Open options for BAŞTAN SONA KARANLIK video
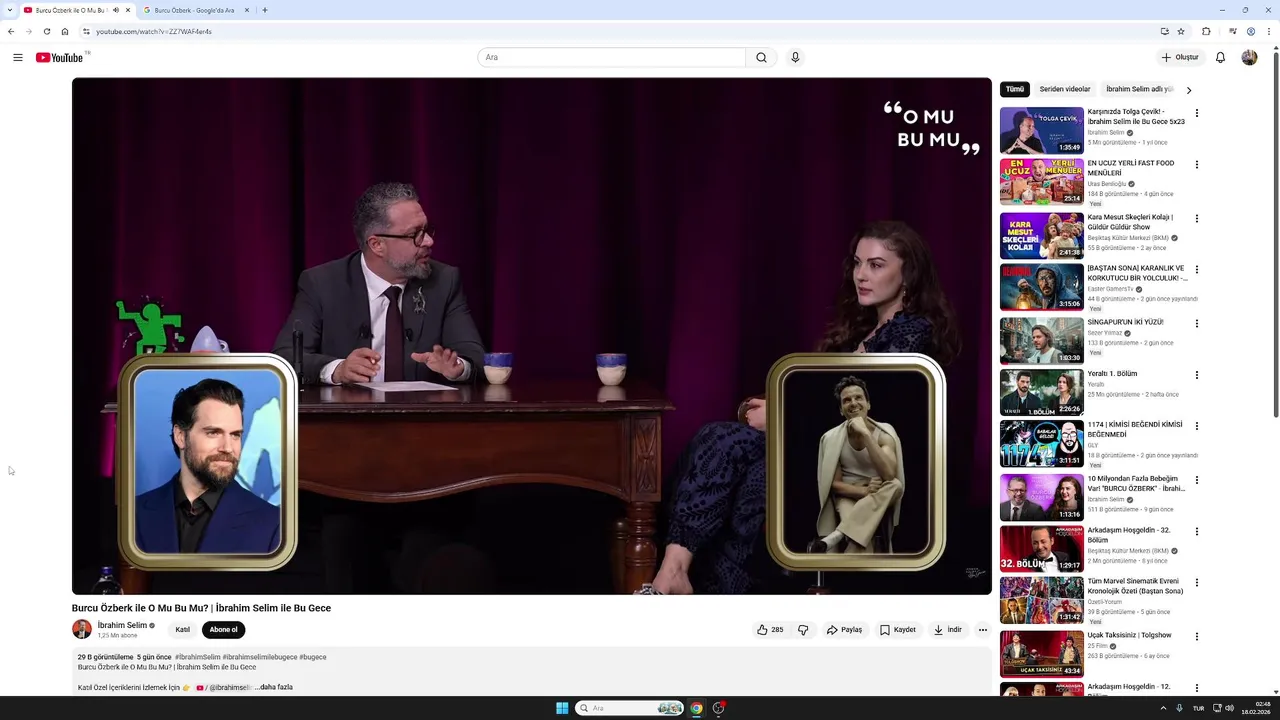 click(x=1197, y=269)
